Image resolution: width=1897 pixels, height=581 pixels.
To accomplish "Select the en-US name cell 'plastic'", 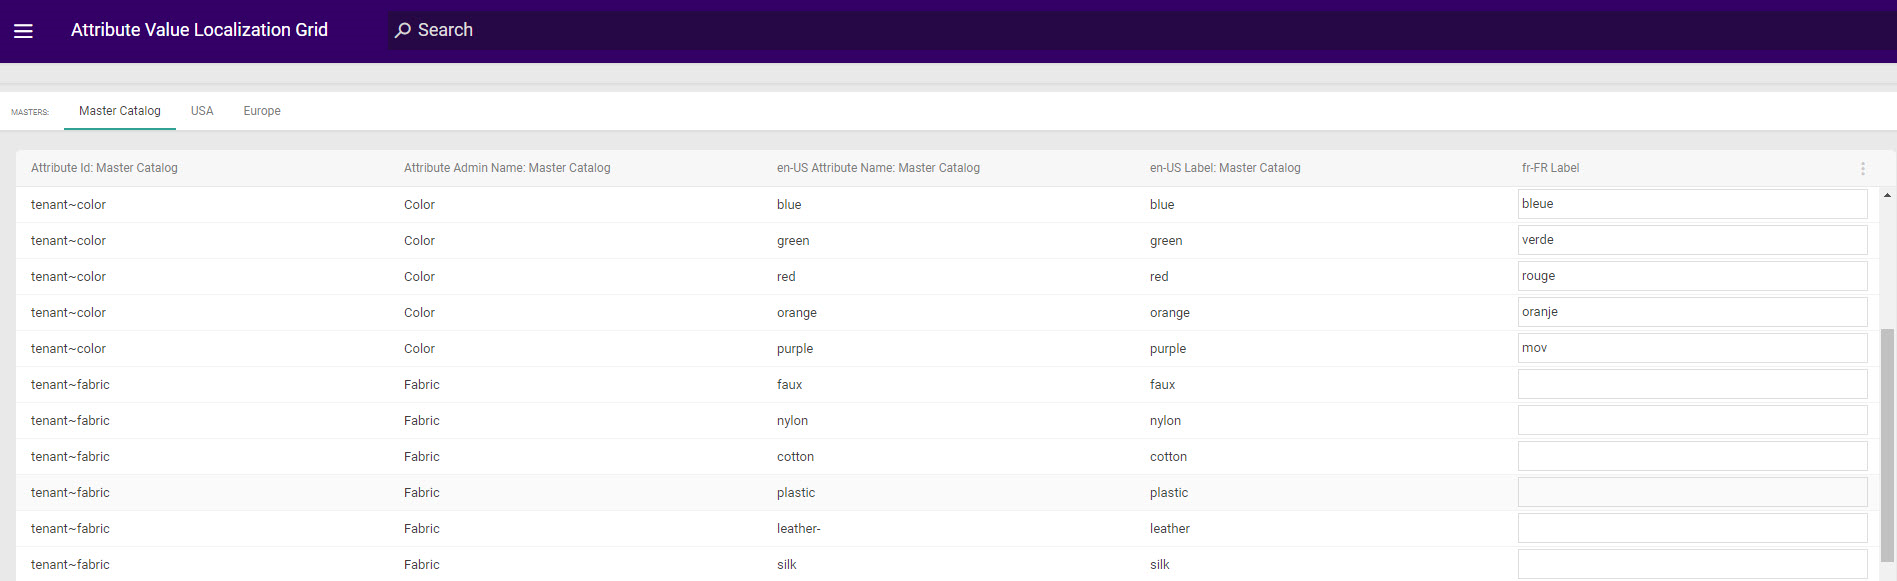I will pyautogui.click(x=796, y=492).
